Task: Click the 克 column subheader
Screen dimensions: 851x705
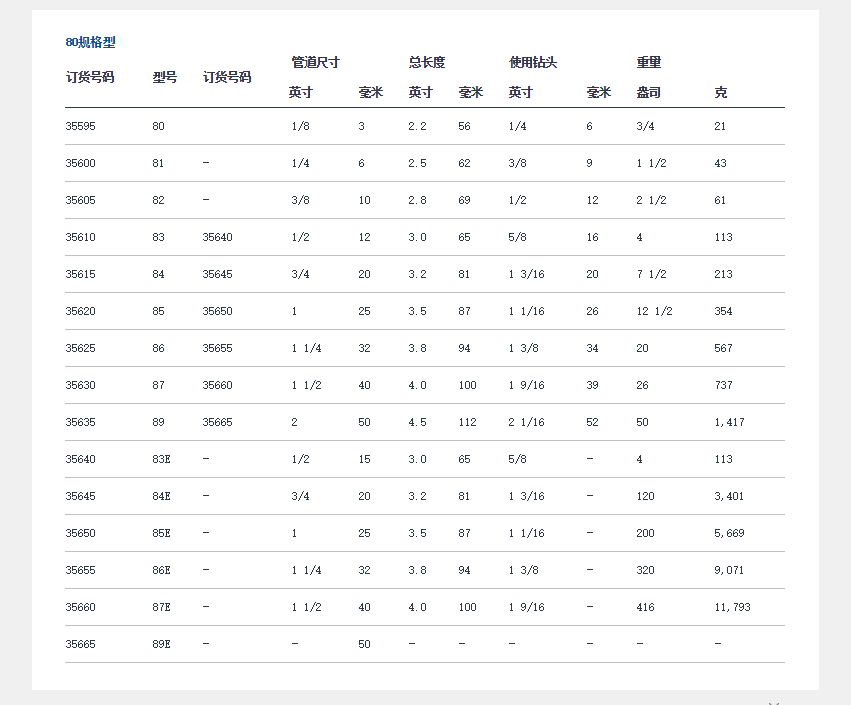Action: coord(721,92)
